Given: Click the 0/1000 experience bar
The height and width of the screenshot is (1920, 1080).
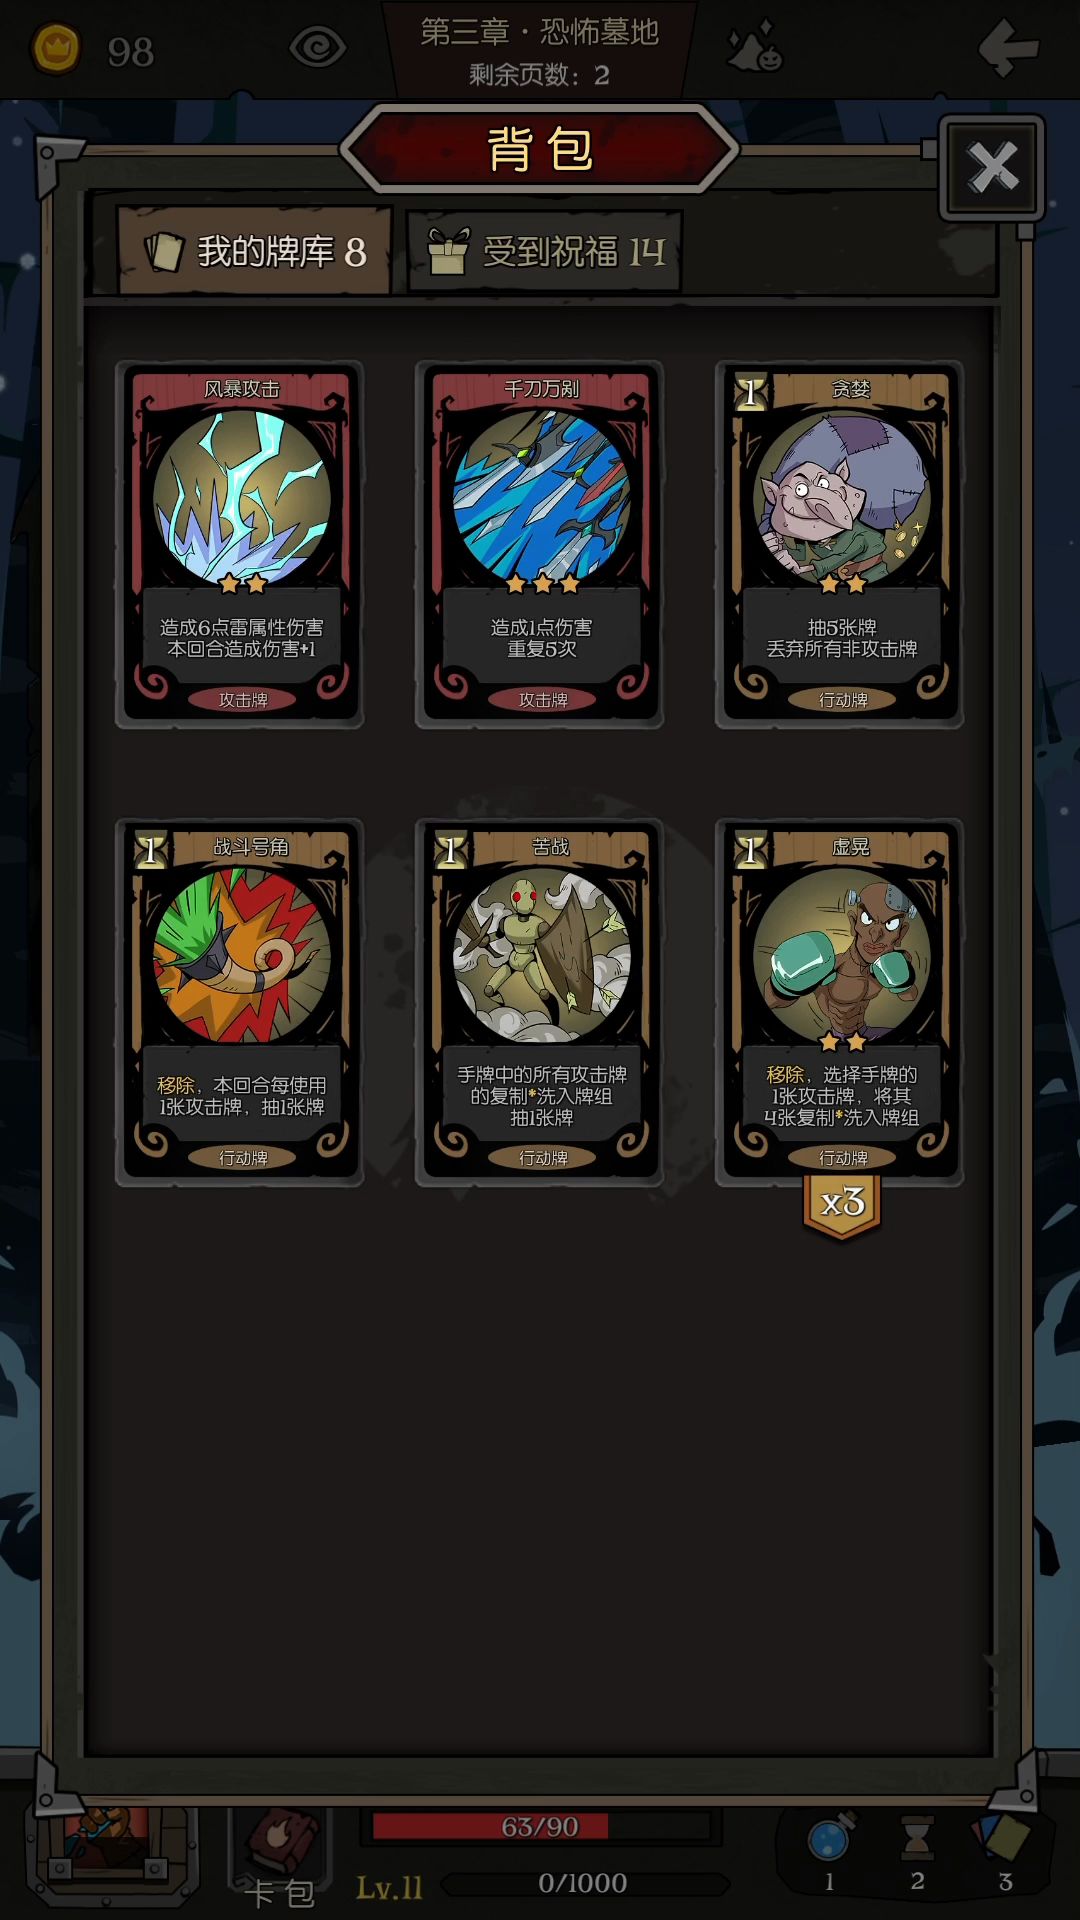Looking at the screenshot, I should pyautogui.click(x=583, y=1883).
